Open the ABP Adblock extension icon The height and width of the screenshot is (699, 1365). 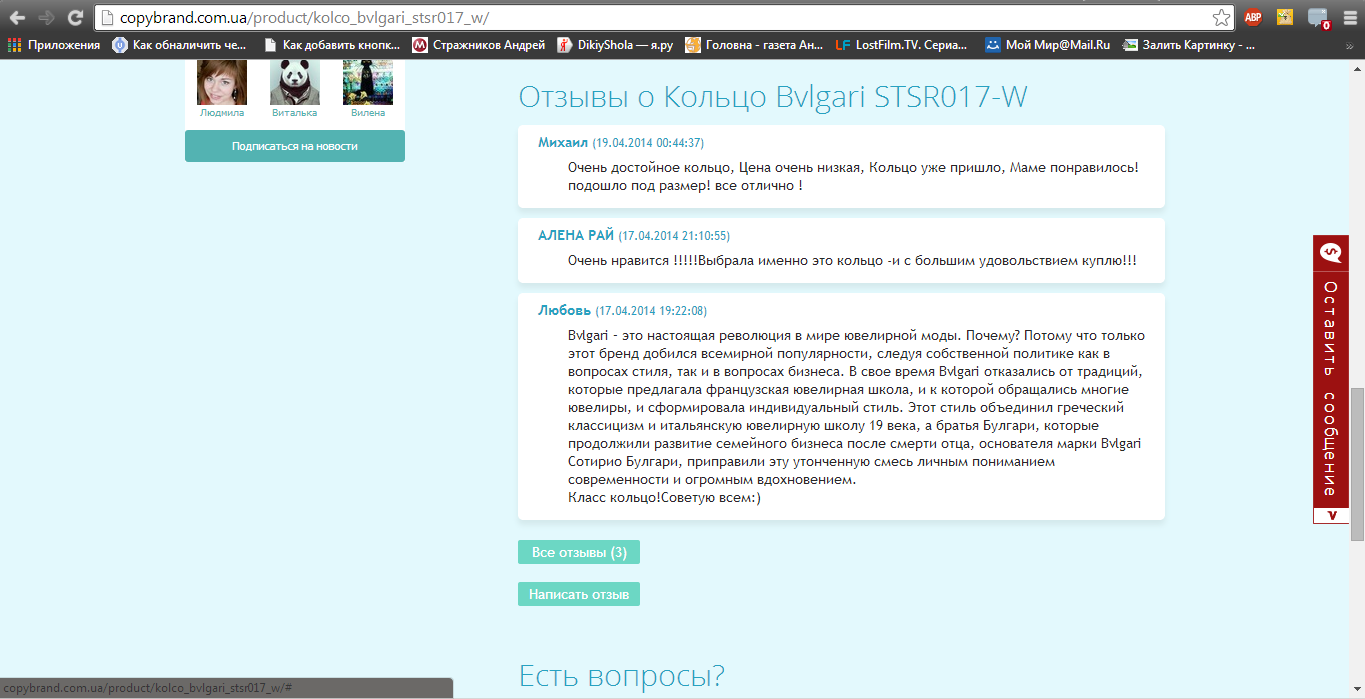1253,17
